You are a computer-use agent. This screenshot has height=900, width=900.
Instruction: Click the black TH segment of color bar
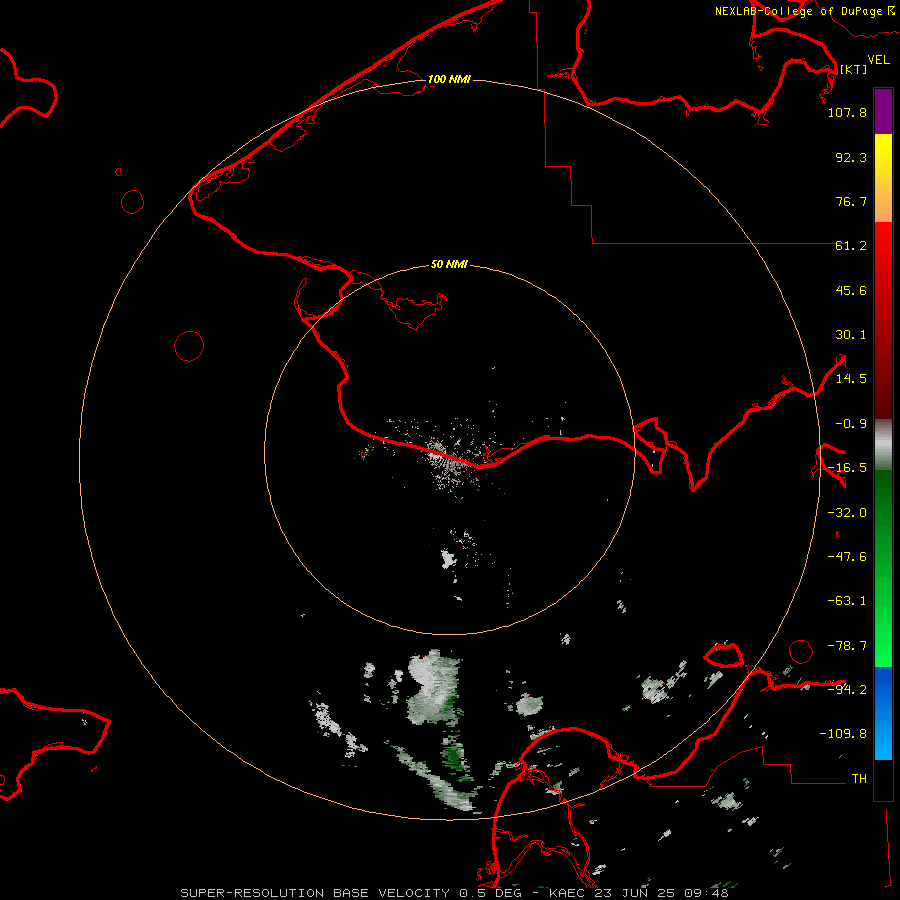pyautogui.click(x=883, y=780)
